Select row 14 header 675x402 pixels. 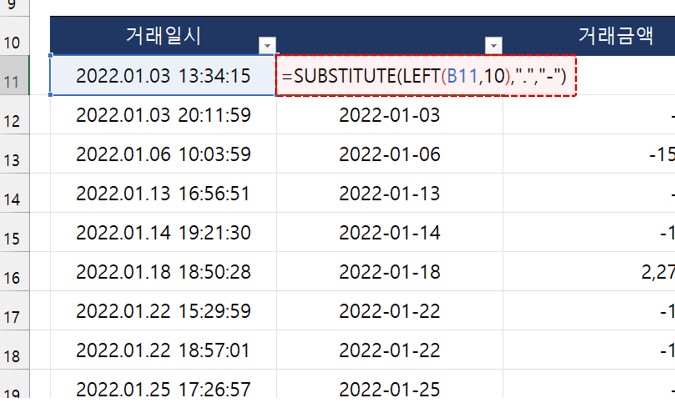tap(23, 198)
